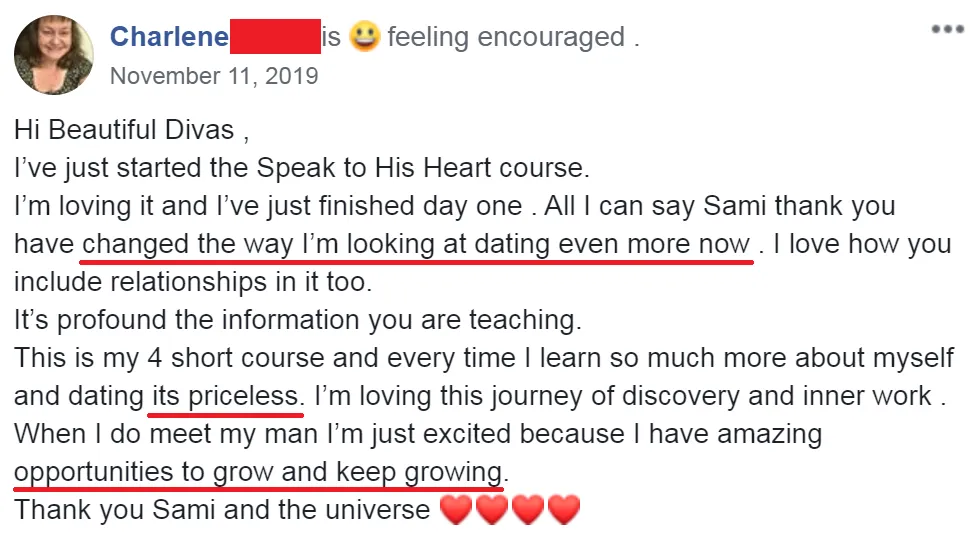Click underlined 'changed the way I'm looking' phrase
Screen dimensions: 978x546
(x=258, y=244)
